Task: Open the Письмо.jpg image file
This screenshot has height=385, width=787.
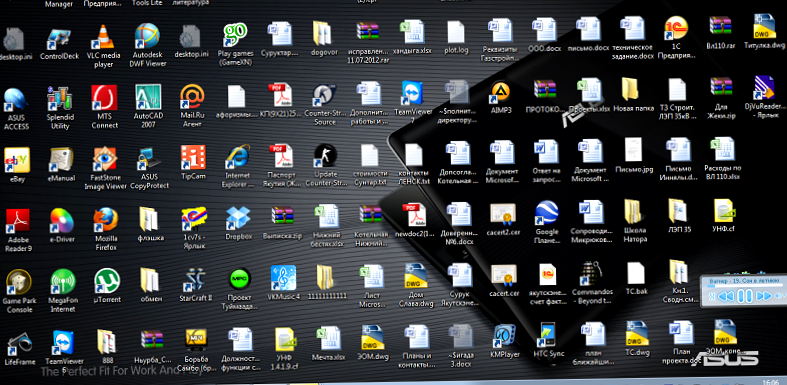Action: [634, 155]
